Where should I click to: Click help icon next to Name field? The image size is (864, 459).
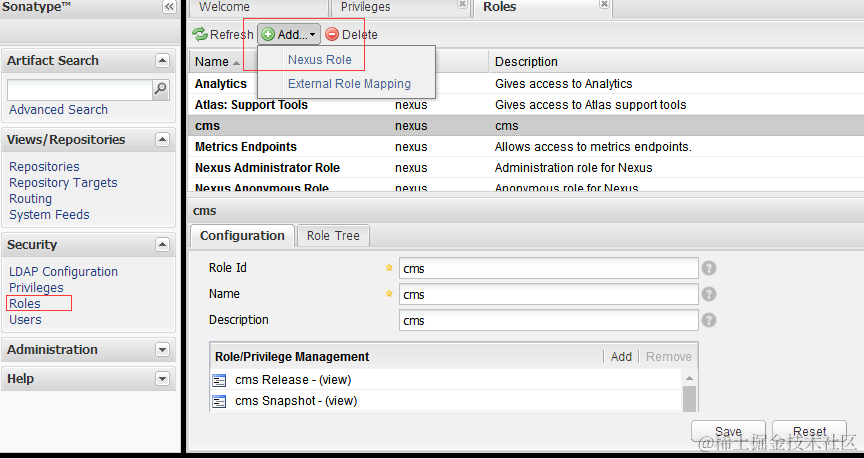tap(709, 294)
